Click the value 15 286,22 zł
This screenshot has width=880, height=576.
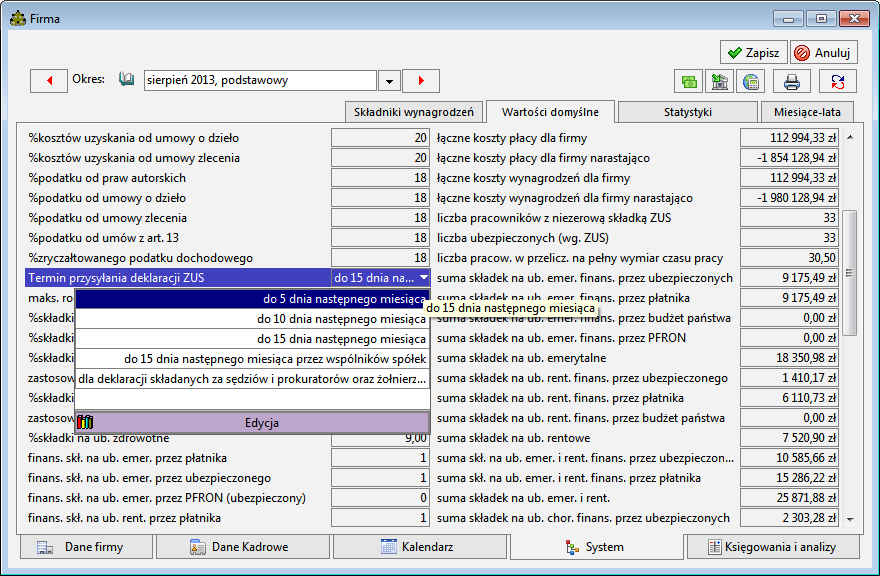tap(789, 478)
